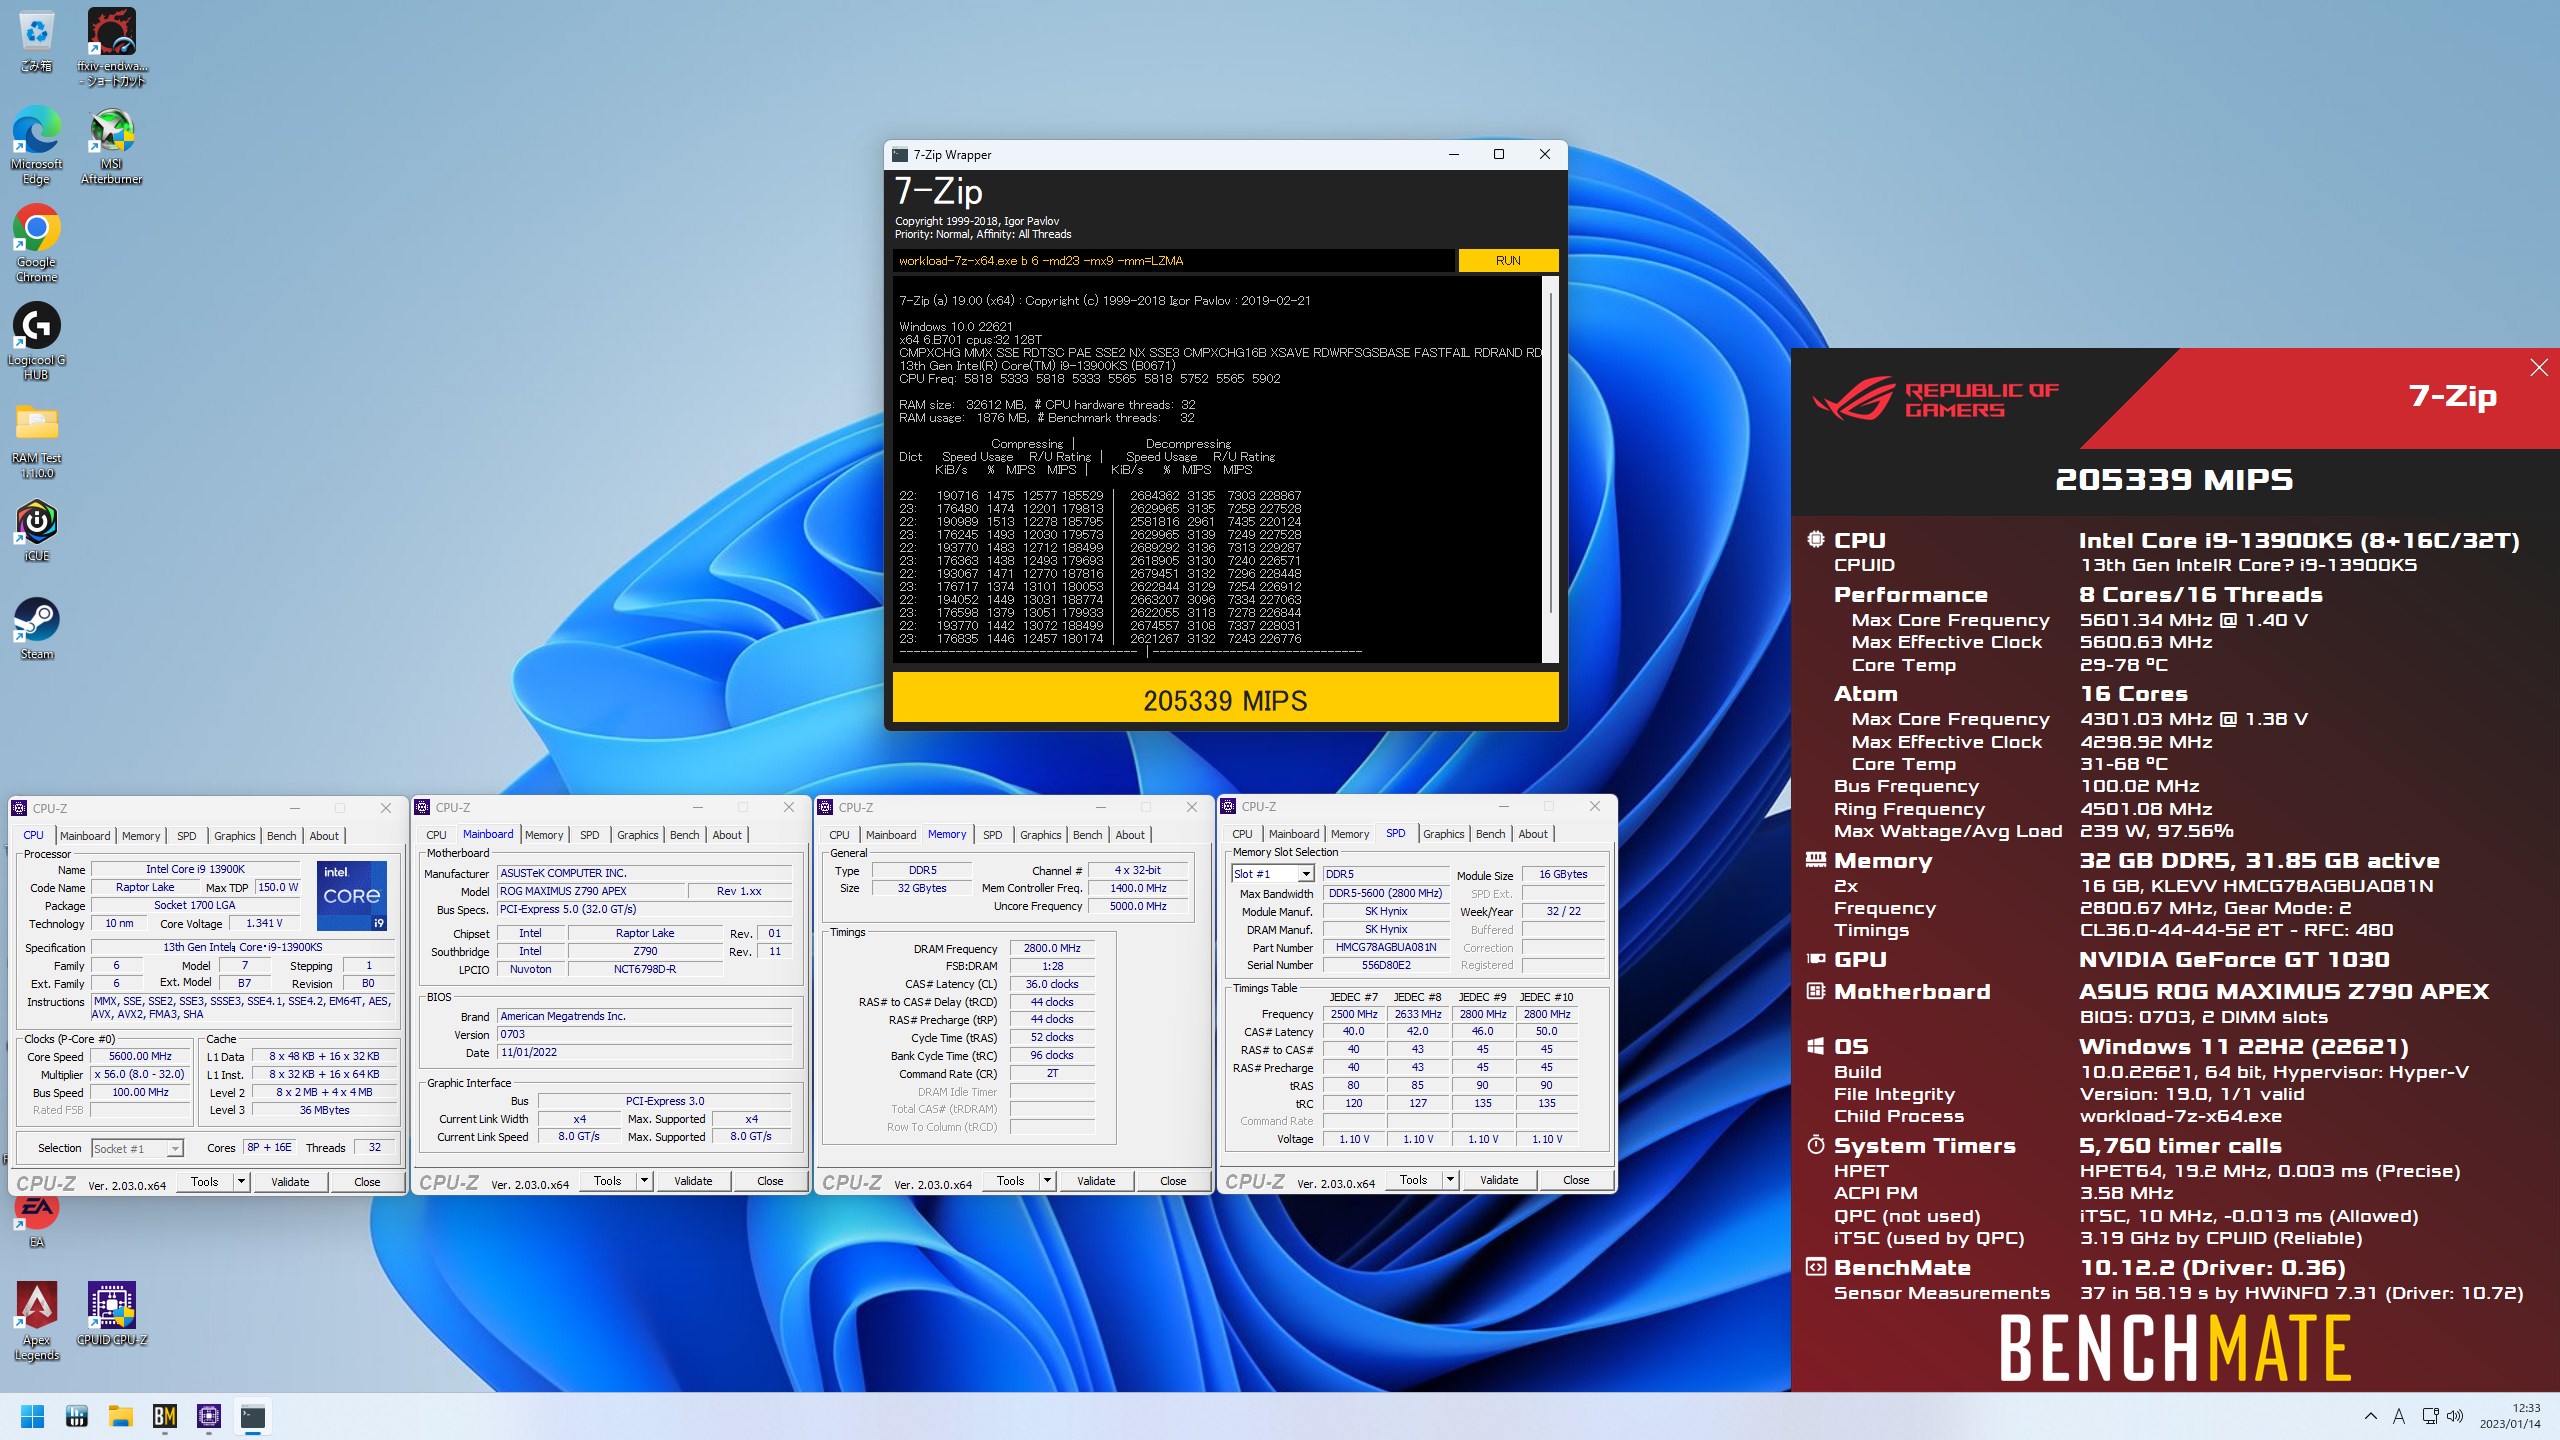This screenshot has height=1440, width=2560.
Task: Launch Google Chrome desktop icon
Action: click(37, 244)
